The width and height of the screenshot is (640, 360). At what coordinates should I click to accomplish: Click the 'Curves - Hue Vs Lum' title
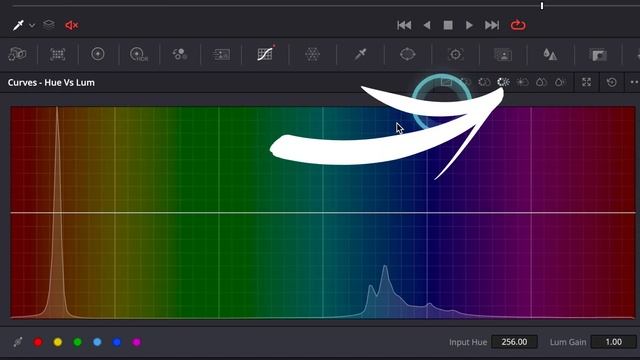(51, 82)
